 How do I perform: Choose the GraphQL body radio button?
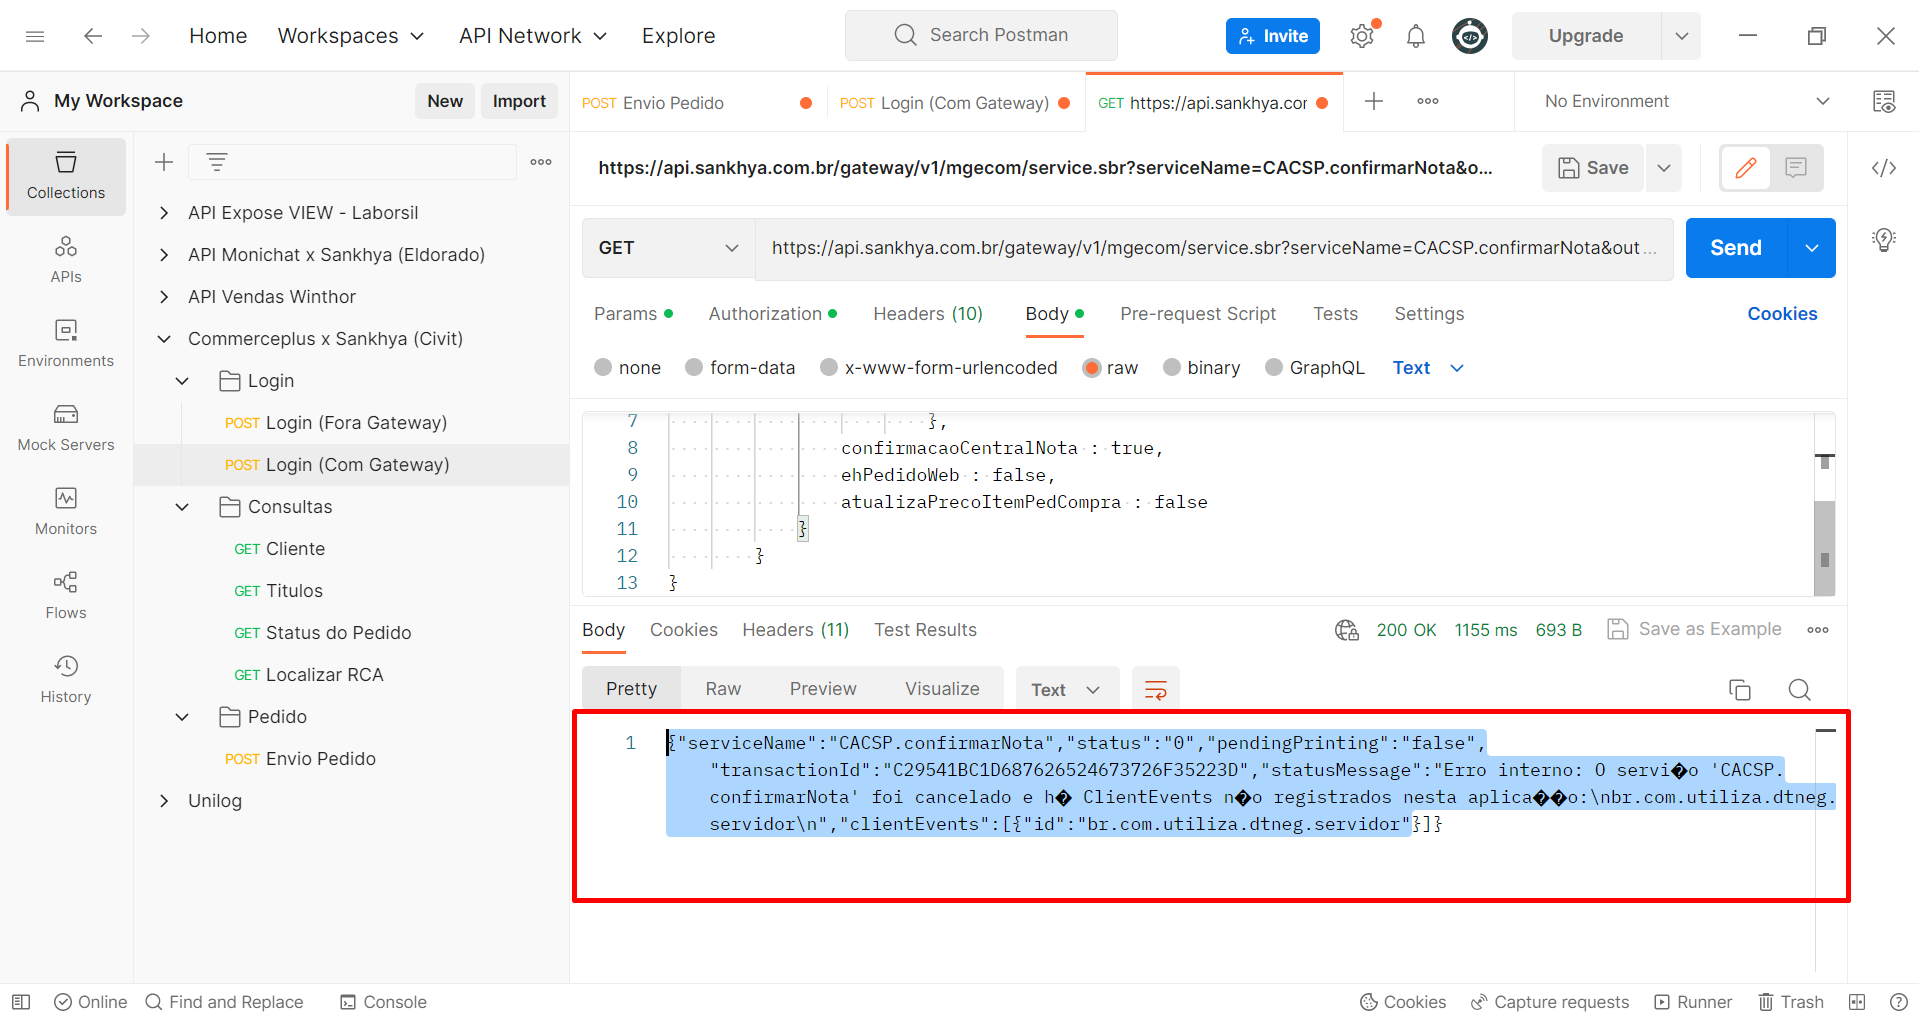[x=1274, y=368]
